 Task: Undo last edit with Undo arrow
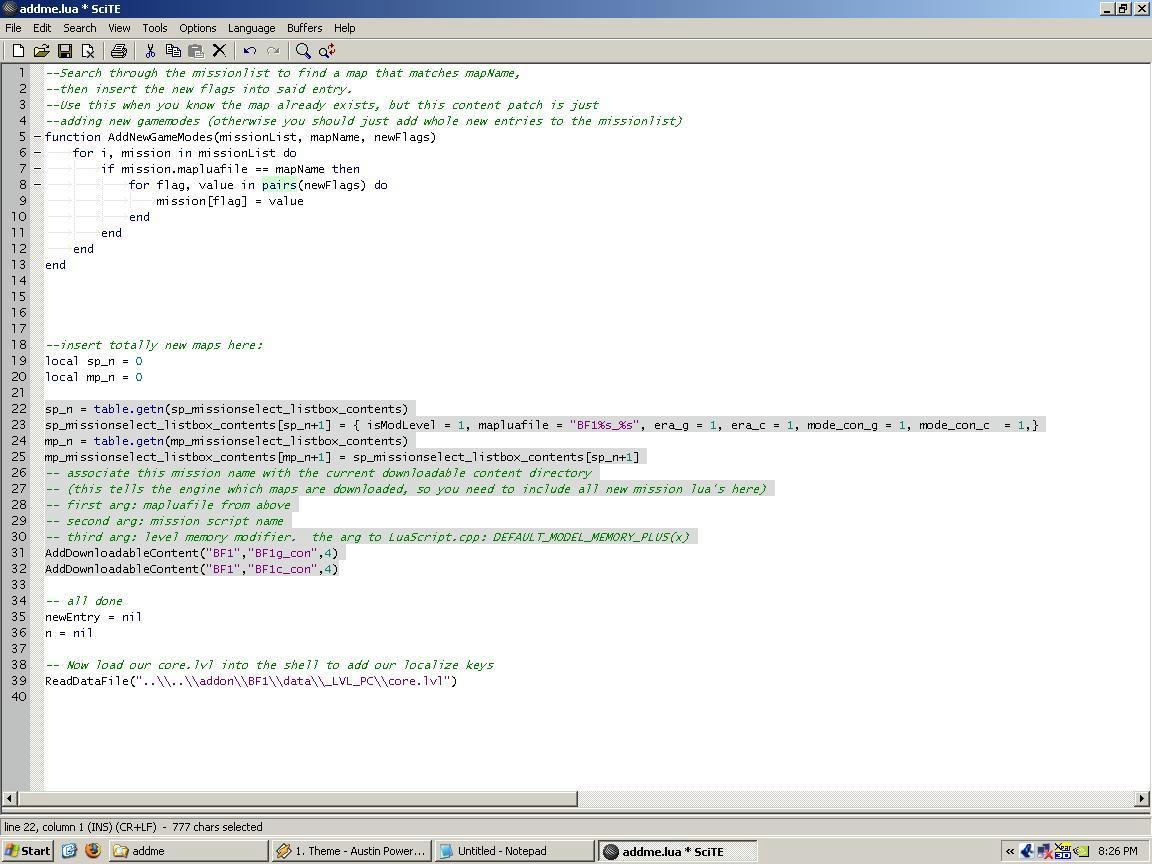click(250, 51)
